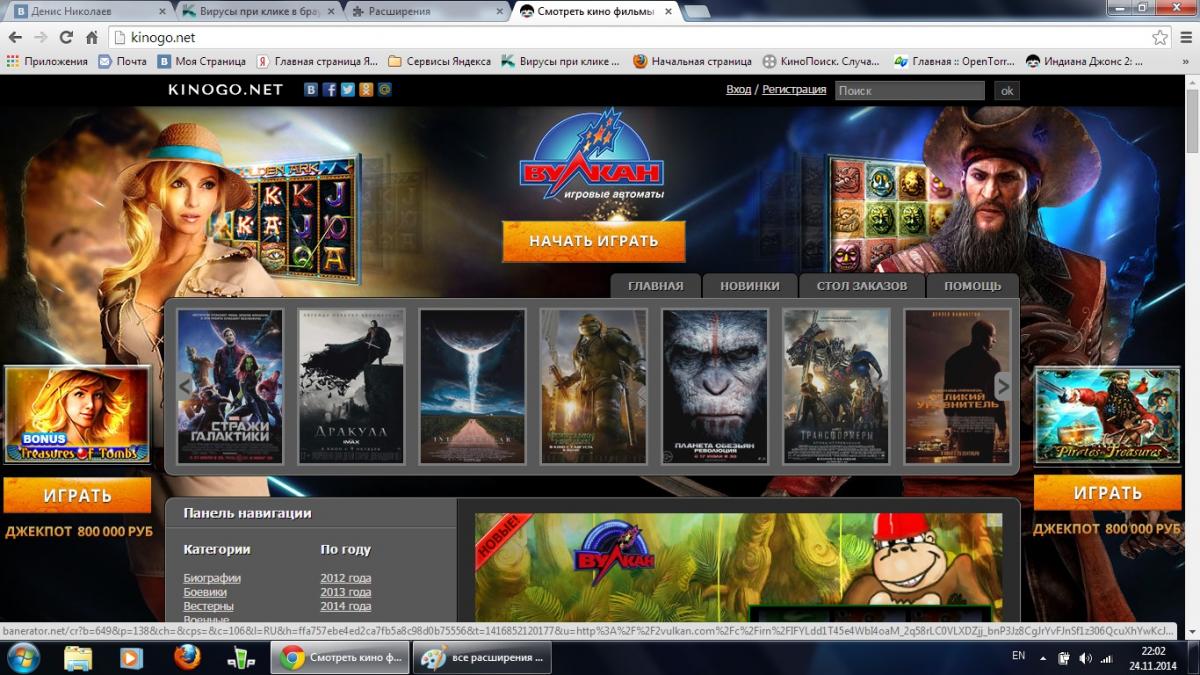Click the Twitter icon in the site header
The height and width of the screenshot is (675, 1200).
click(347, 89)
